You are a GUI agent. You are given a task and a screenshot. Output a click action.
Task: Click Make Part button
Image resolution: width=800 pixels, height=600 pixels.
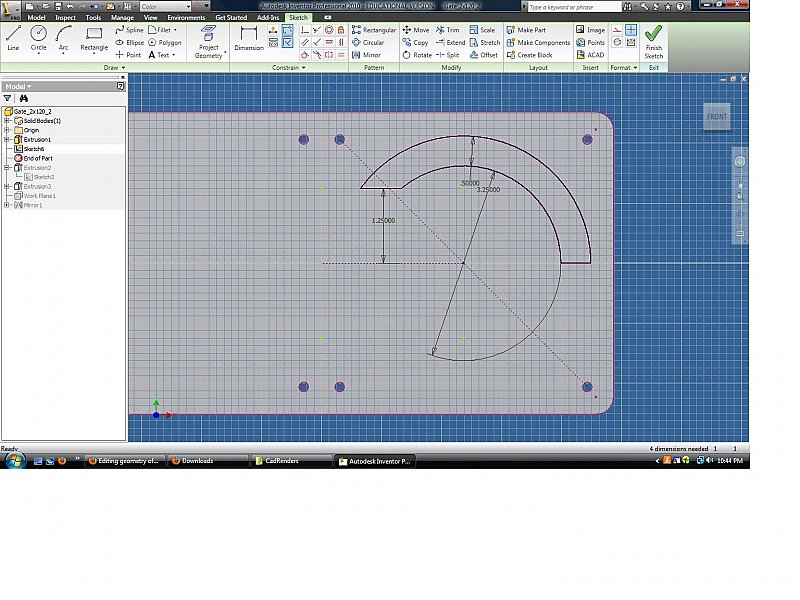click(526, 30)
